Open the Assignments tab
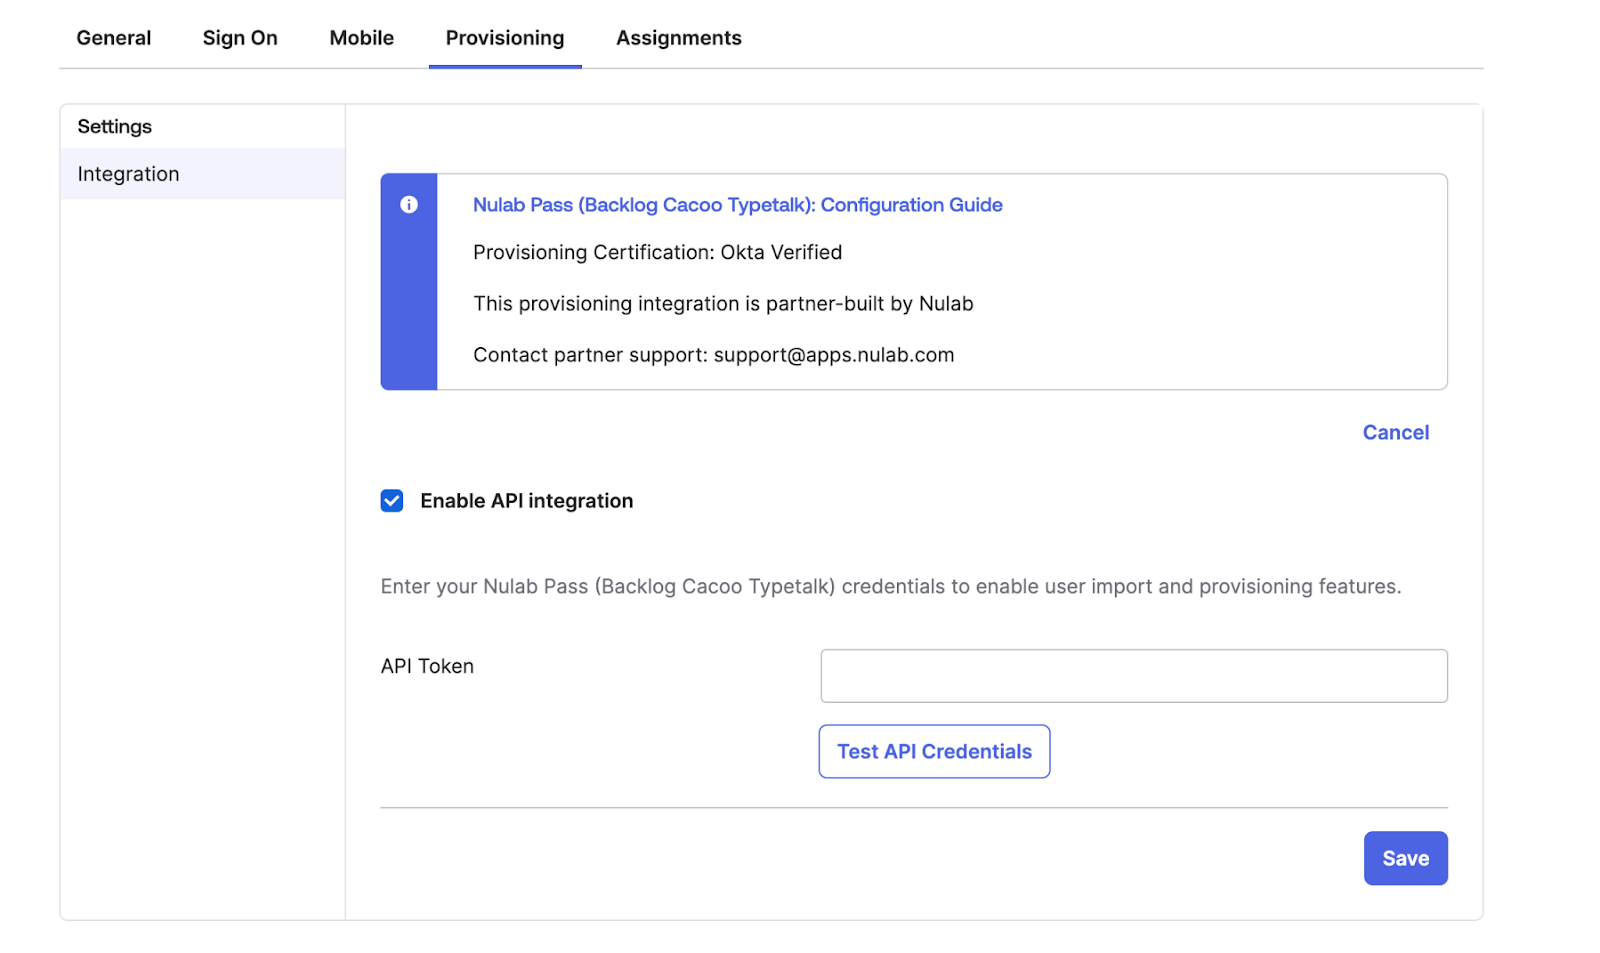This screenshot has height=953, width=1600. pyautogui.click(x=678, y=38)
